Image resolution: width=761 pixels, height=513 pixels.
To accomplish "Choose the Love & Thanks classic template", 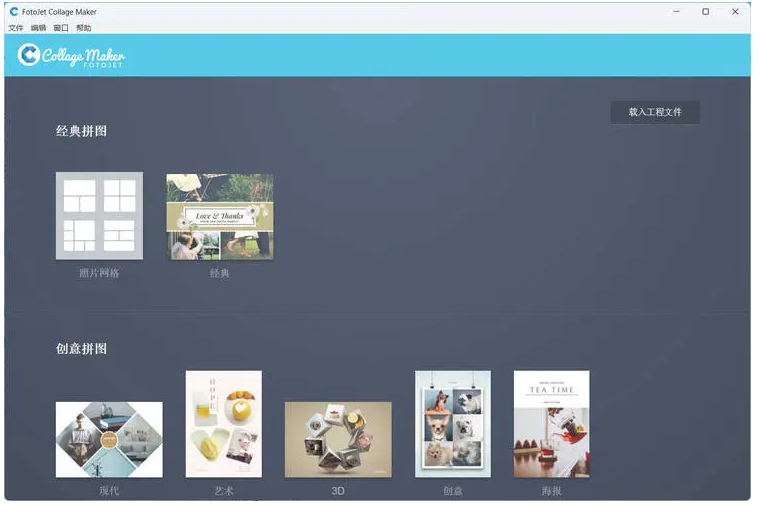I will pyautogui.click(x=219, y=217).
